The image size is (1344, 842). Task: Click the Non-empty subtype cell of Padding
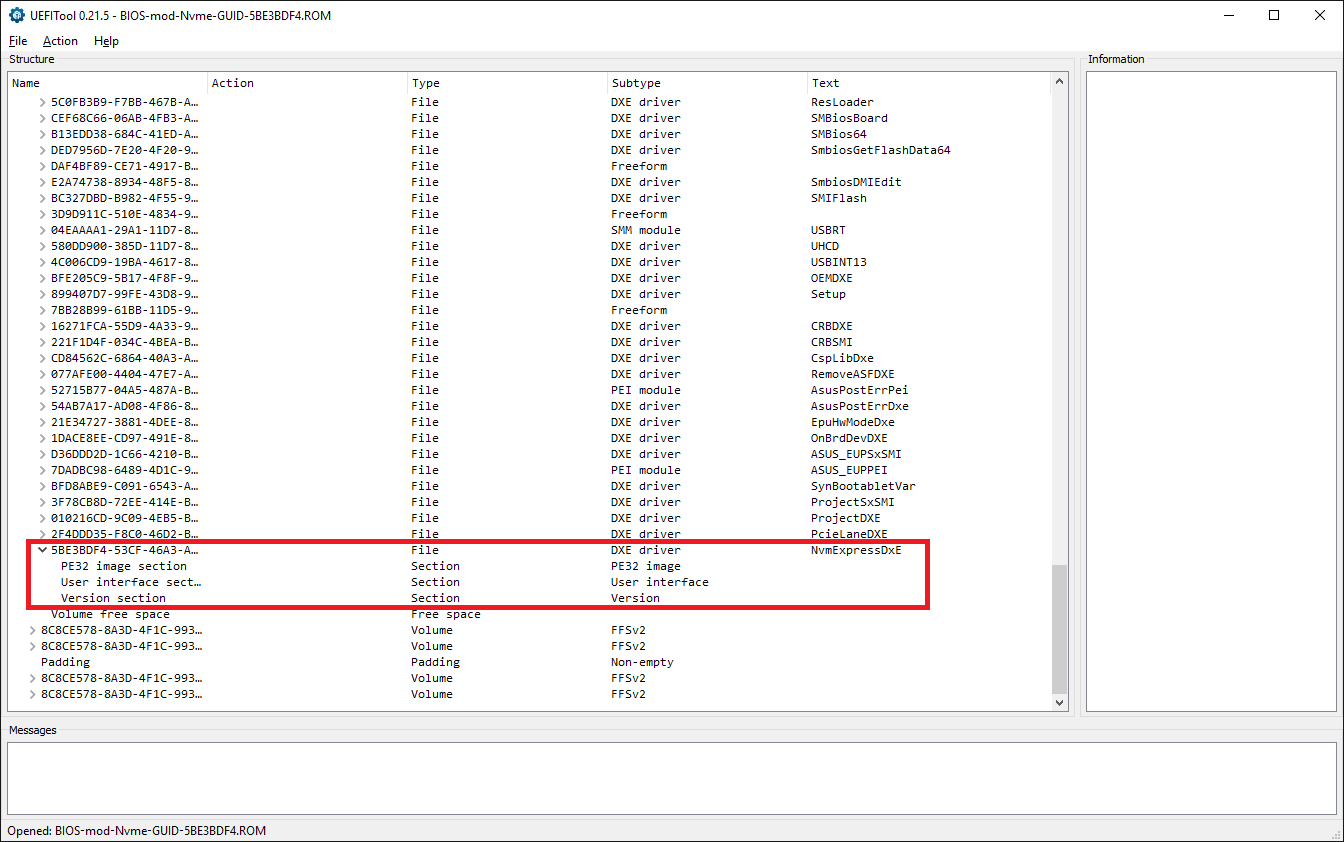[642, 662]
